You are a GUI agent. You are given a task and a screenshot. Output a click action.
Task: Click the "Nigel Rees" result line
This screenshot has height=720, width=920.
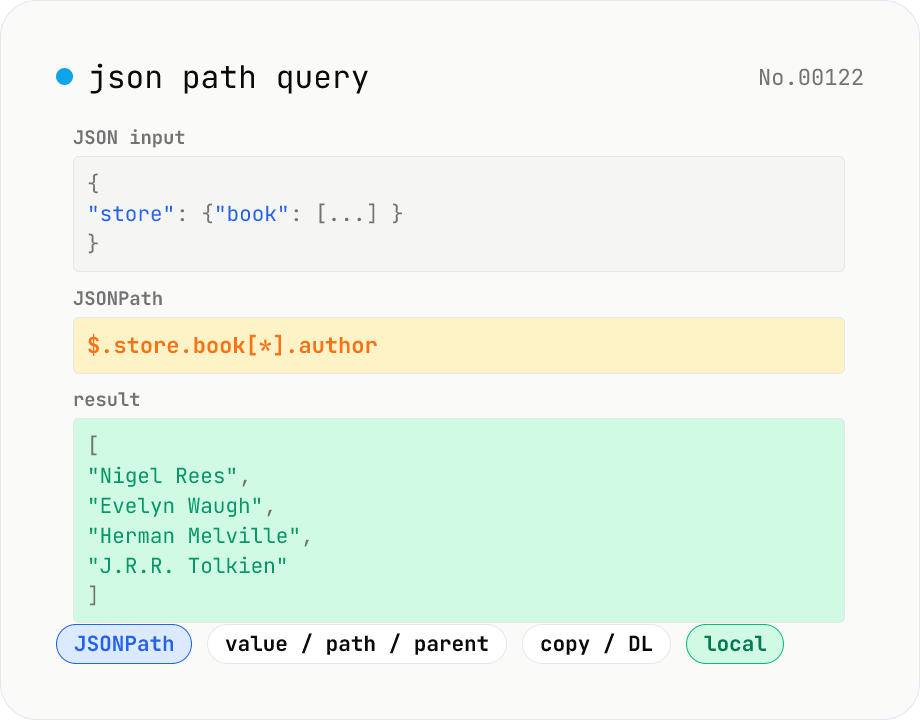click(168, 476)
